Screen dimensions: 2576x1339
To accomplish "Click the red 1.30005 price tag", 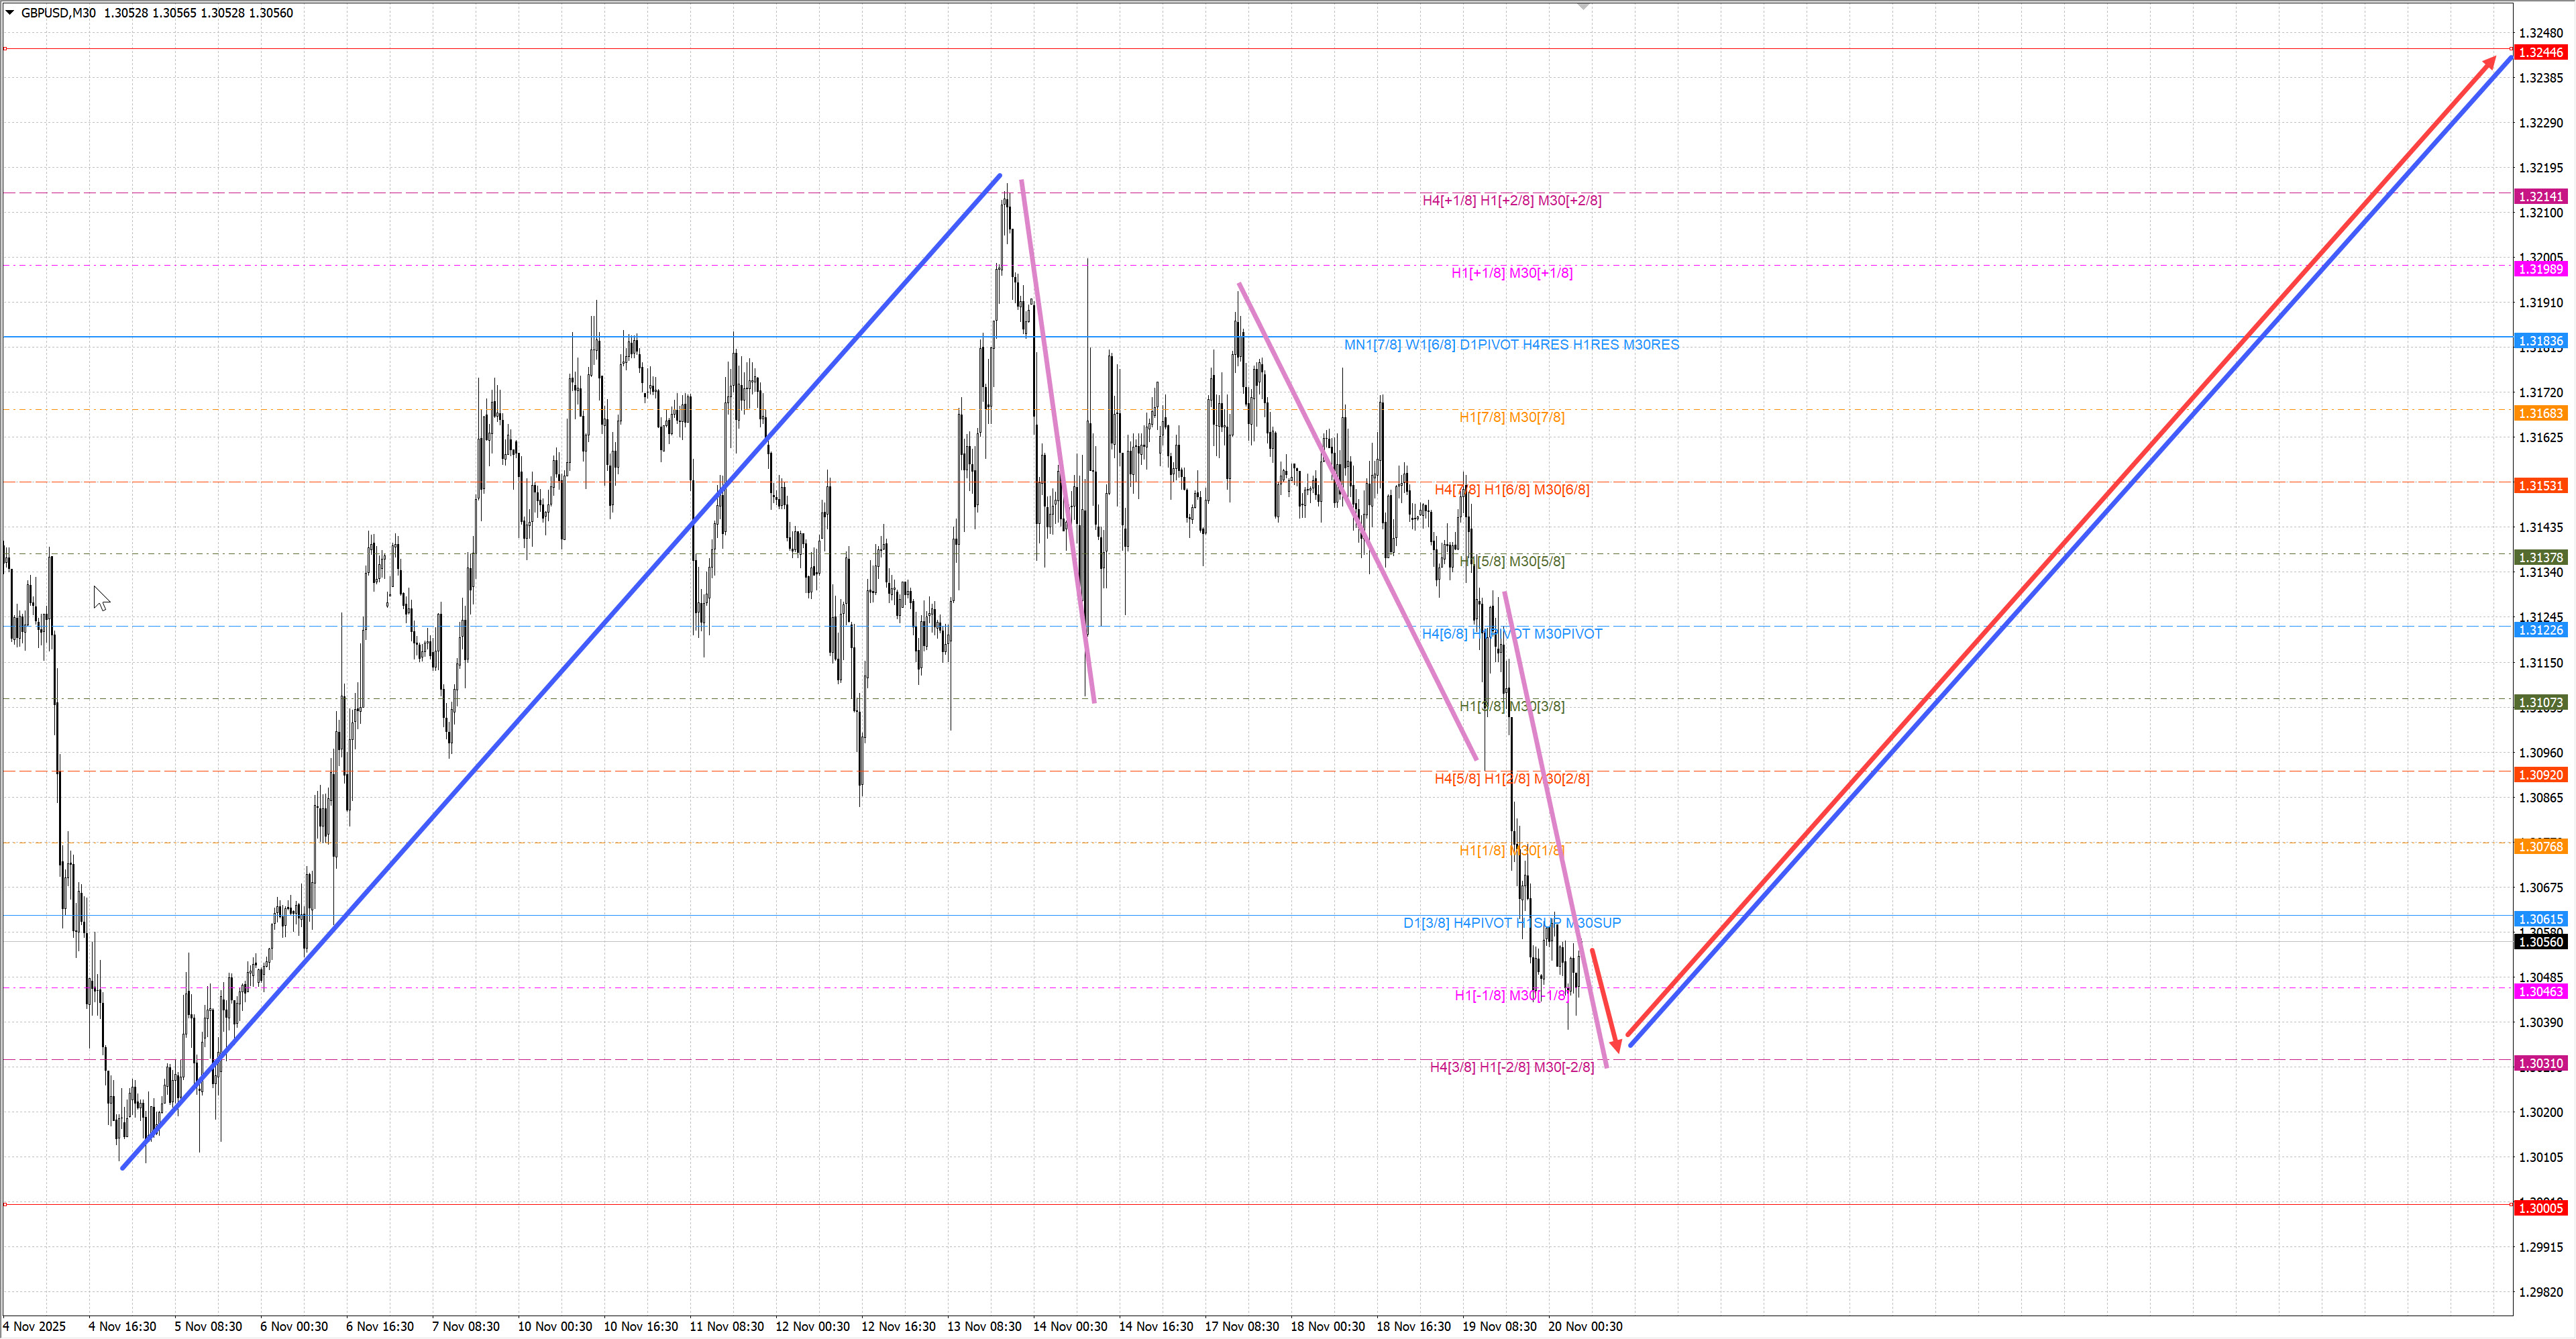I will pos(2540,1208).
